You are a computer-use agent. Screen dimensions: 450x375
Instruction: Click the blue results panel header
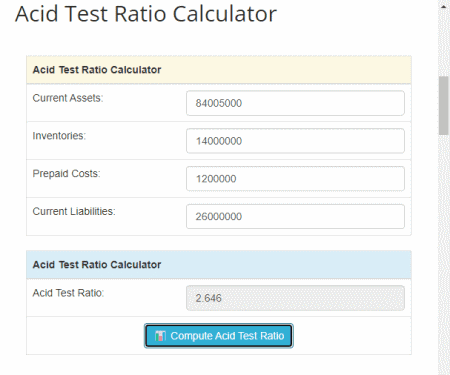[x=219, y=265]
